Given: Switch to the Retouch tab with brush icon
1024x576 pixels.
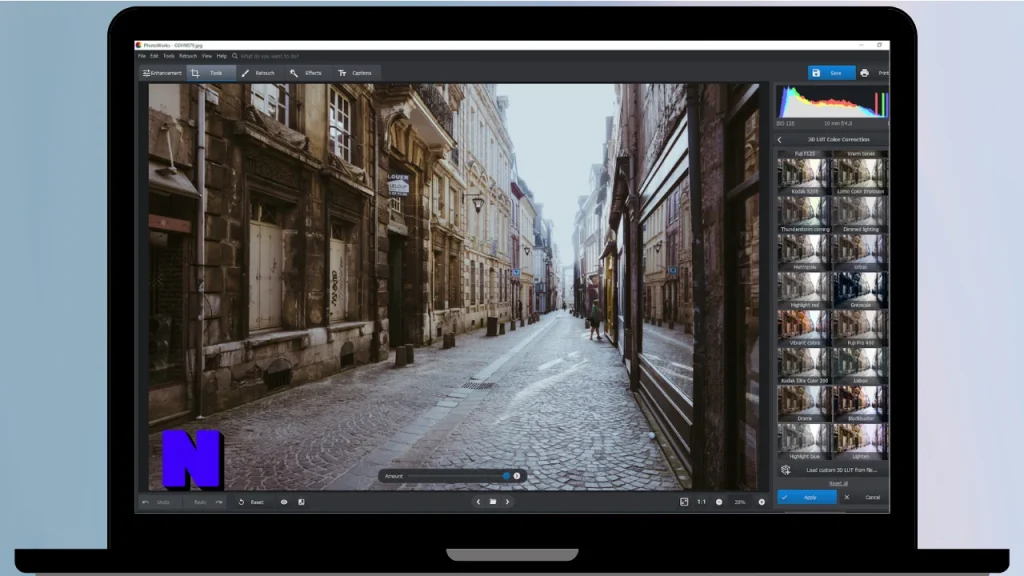Looking at the screenshot, I should pos(259,73).
